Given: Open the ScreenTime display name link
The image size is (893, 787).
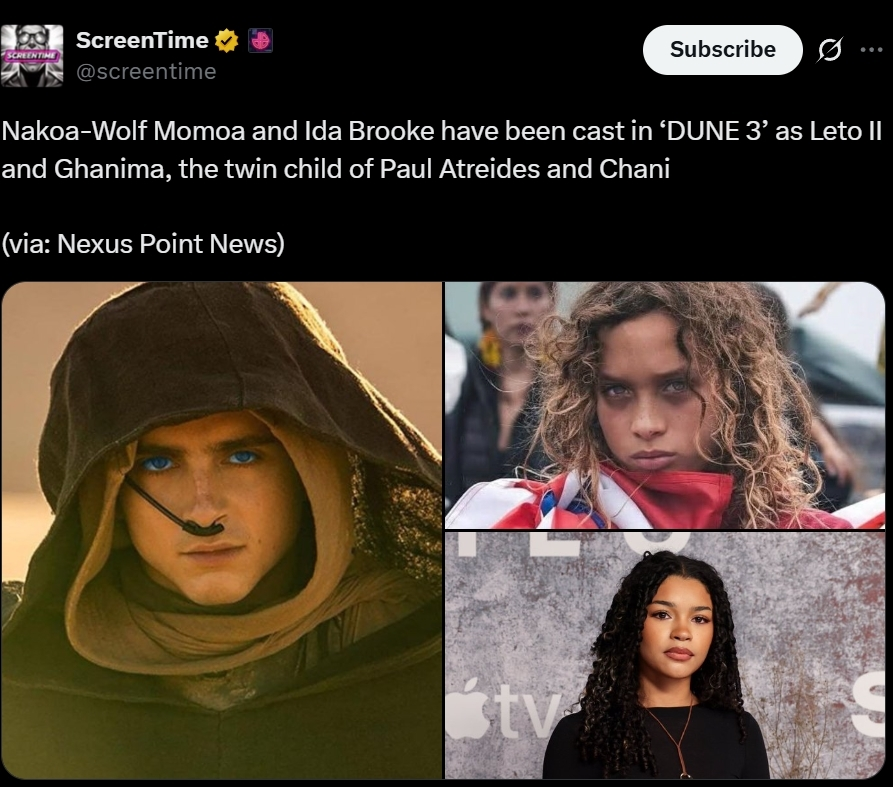Looking at the screenshot, I should (142, 40).
